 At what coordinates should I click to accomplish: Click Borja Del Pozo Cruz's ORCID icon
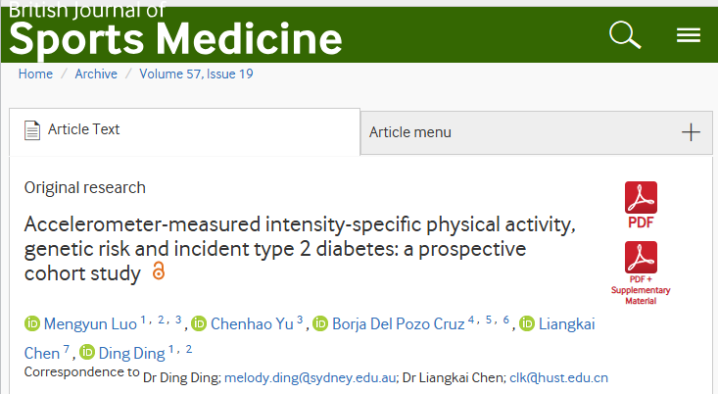[x=320, y=323]
